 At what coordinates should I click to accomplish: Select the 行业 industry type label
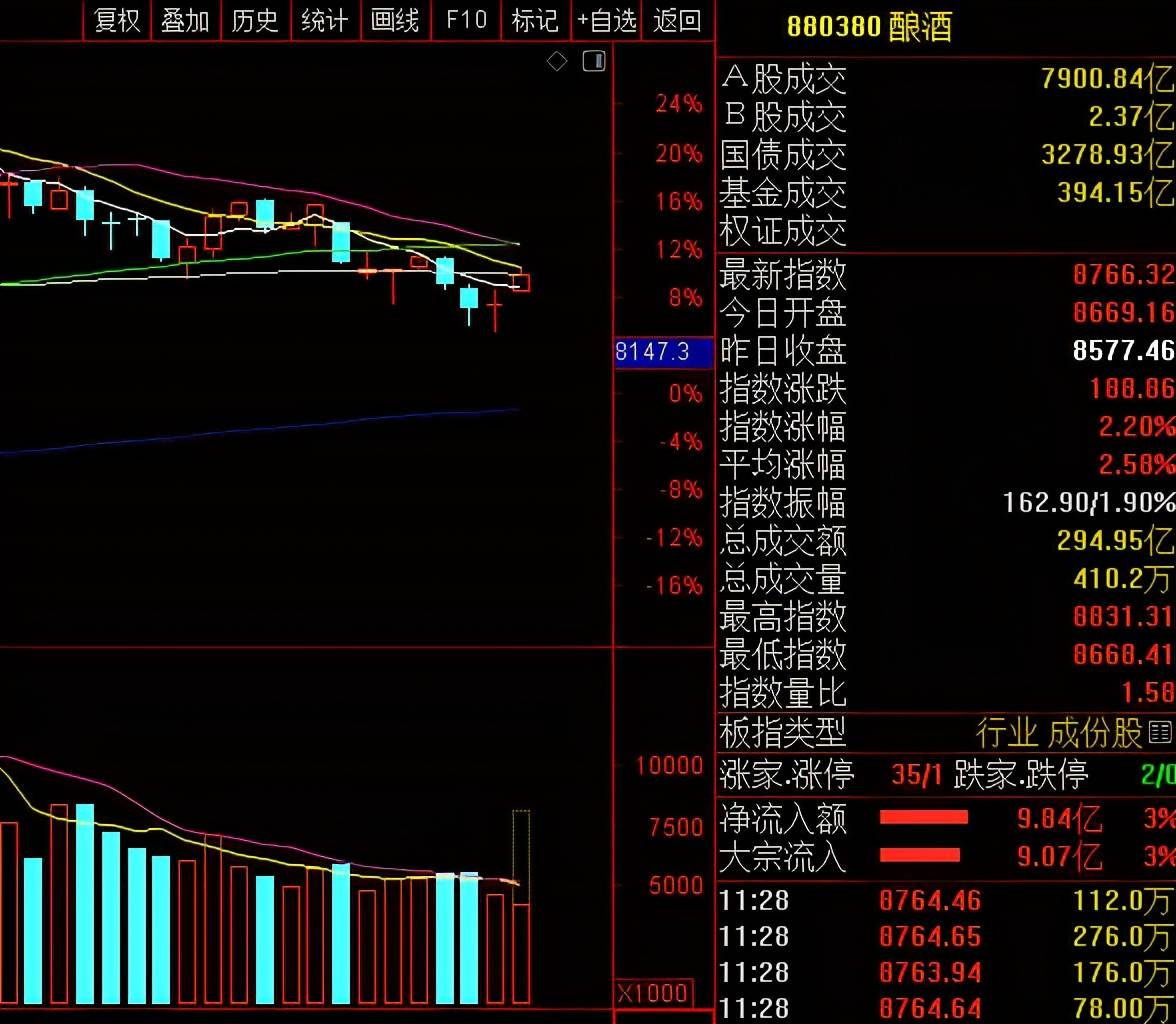coord(1007,733)
